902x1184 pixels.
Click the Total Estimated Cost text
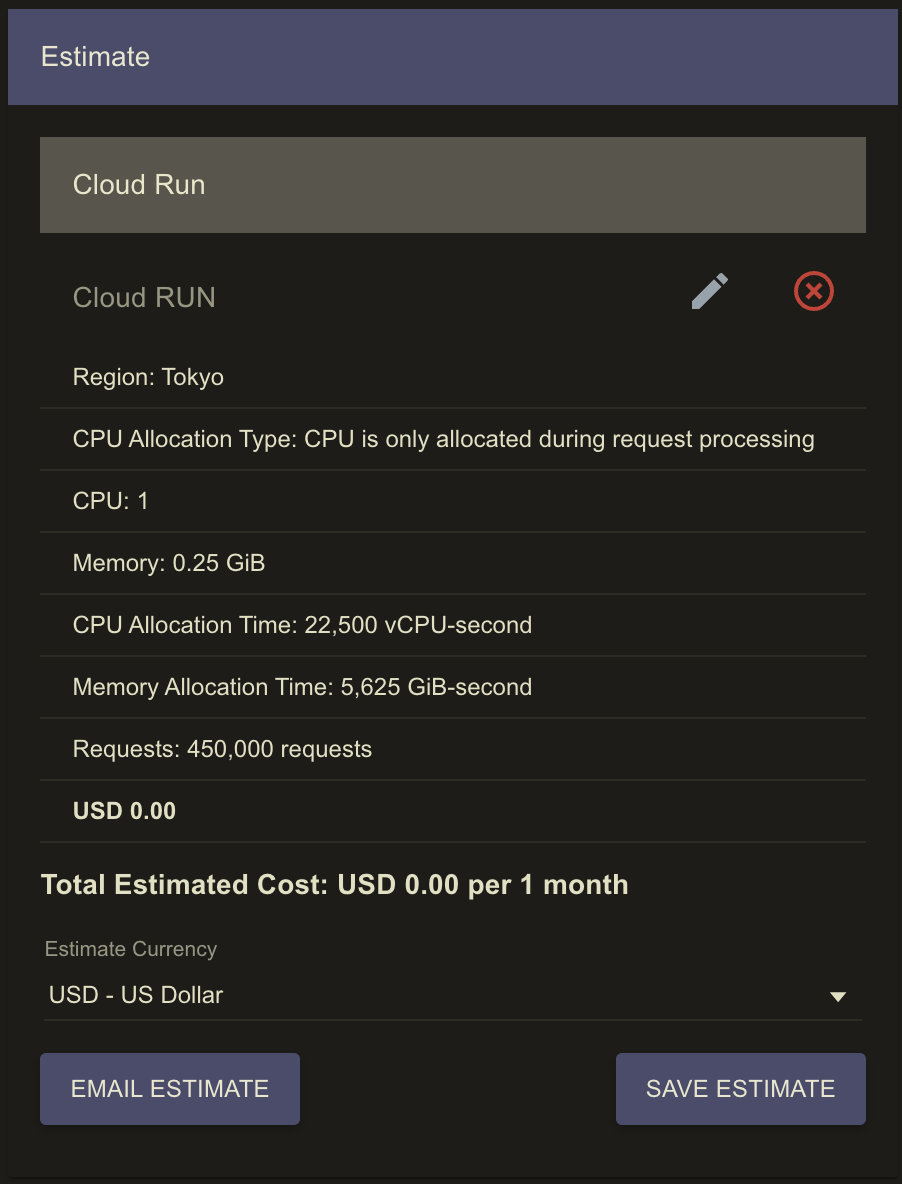point(334,884)
